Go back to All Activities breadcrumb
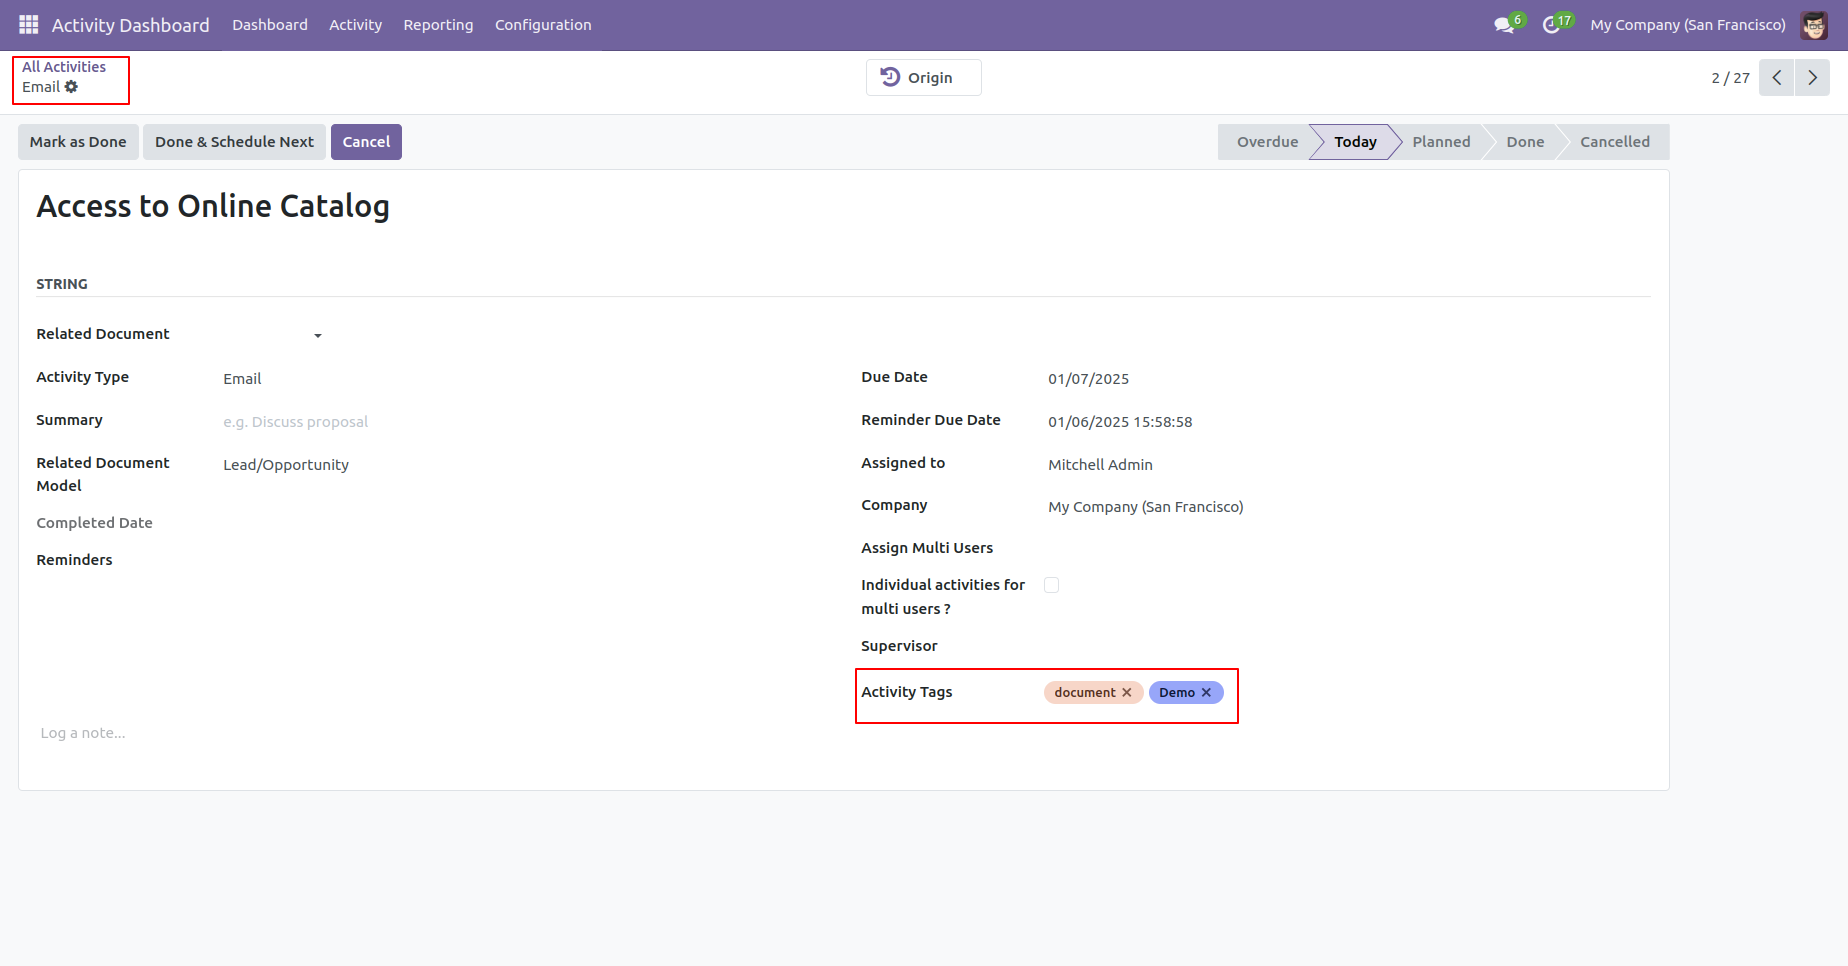The height and width of the screenshot is (966, 1848). (x=64, y=67)
